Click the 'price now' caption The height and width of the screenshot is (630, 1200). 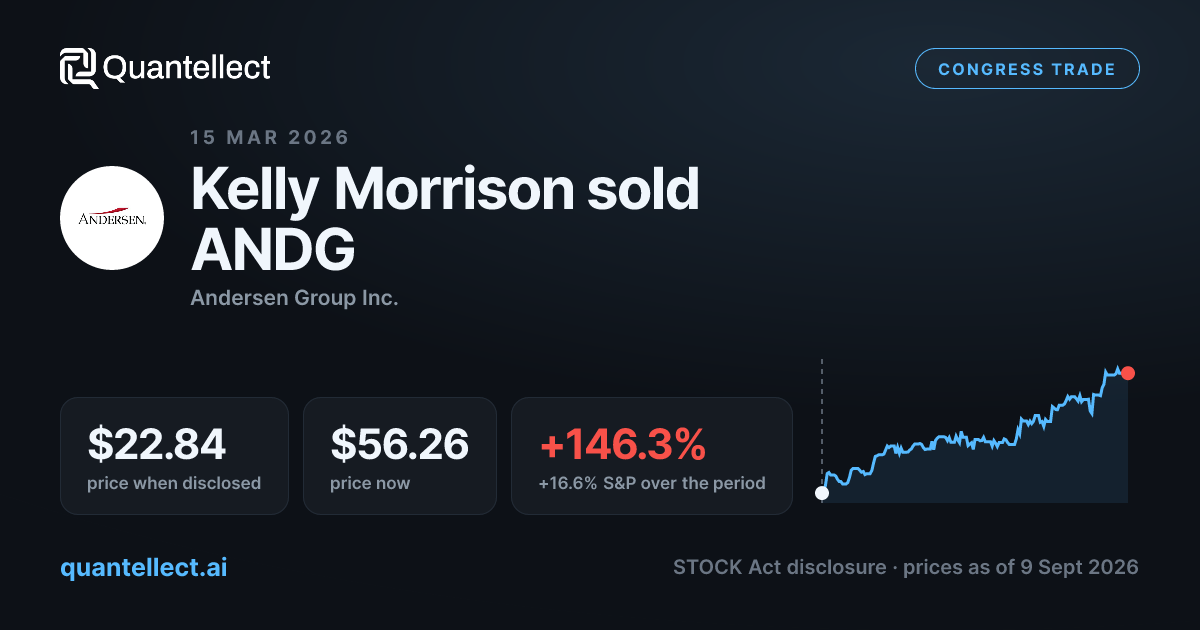click(370, 483)
